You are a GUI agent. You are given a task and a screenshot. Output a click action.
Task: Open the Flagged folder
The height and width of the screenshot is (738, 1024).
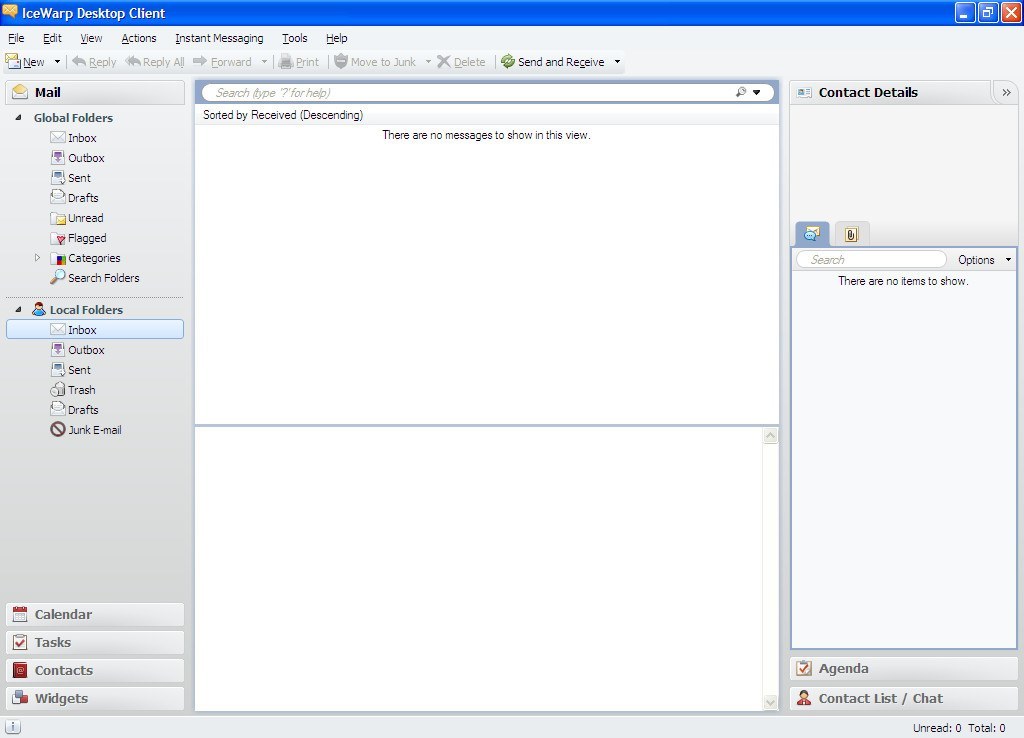point(78,238)
